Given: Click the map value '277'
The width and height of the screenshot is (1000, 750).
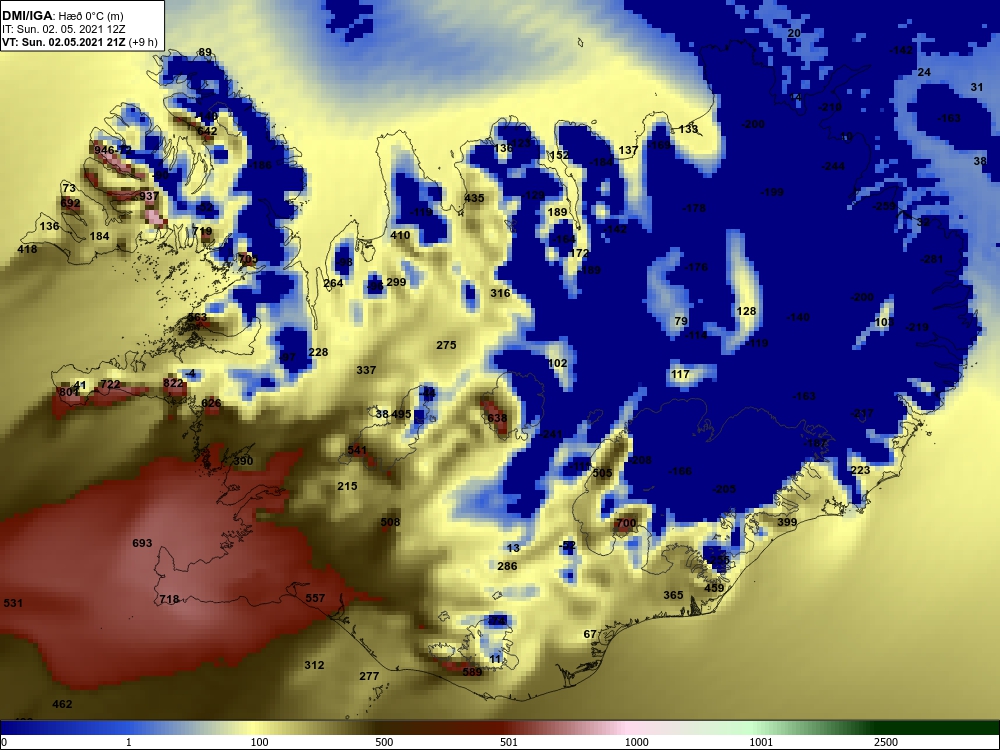Looking at the screenshot, I should (x=369, y=676).
